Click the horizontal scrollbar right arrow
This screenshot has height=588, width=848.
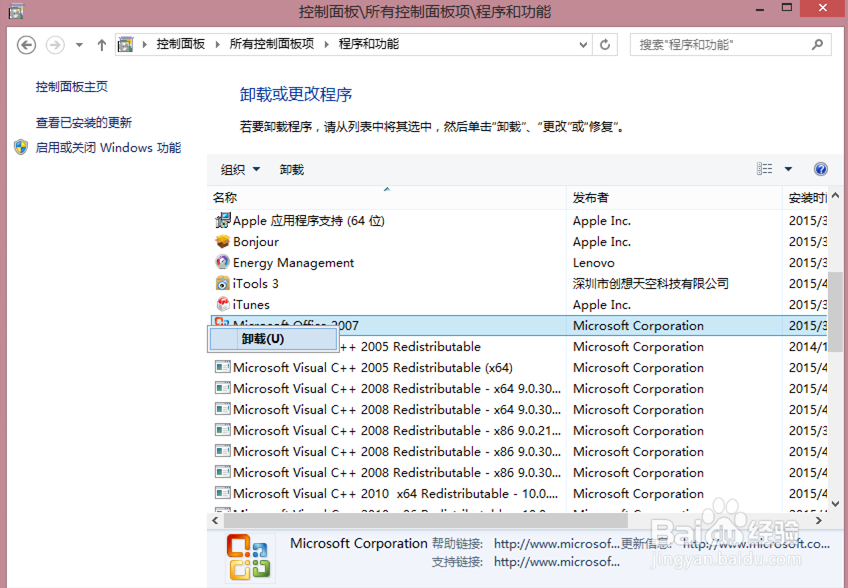tap(819, 520)
